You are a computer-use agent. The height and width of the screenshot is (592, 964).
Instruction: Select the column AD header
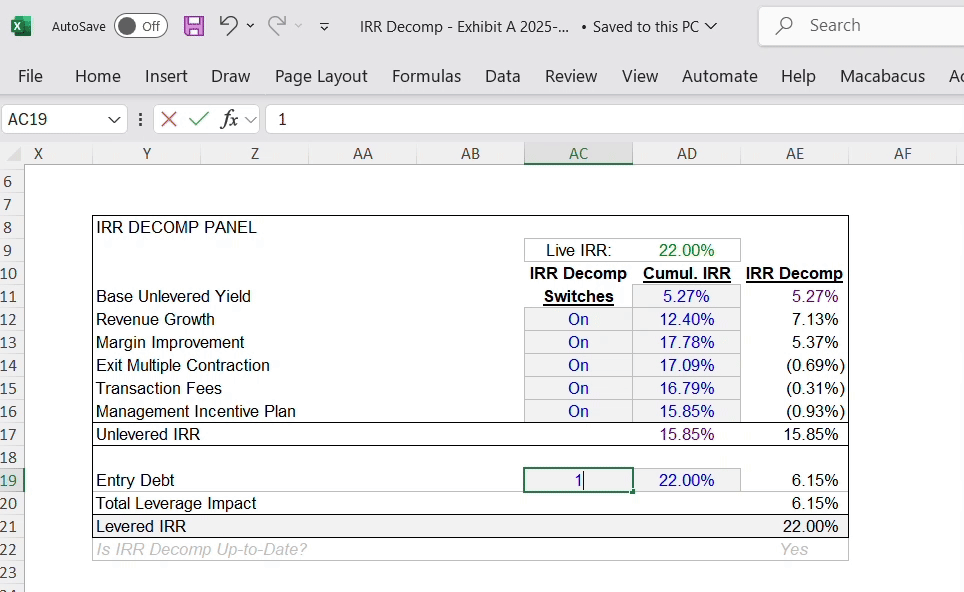click(686, 153)
